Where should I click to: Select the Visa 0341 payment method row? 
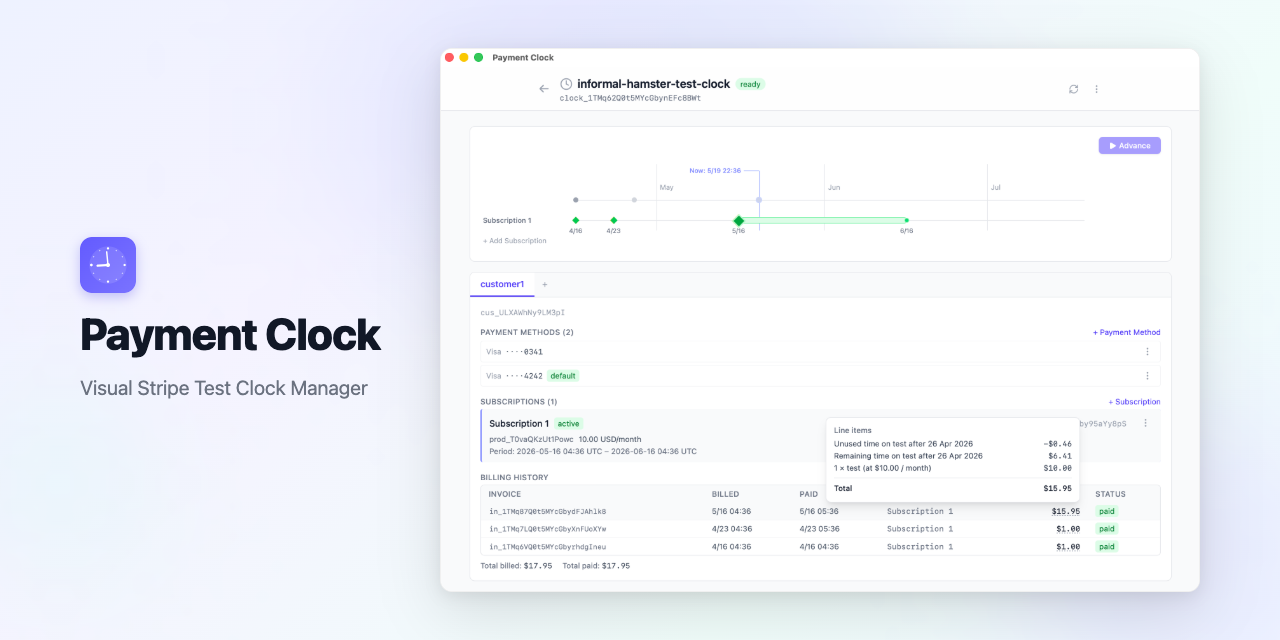pyautogui.click(x=820, y=352)
